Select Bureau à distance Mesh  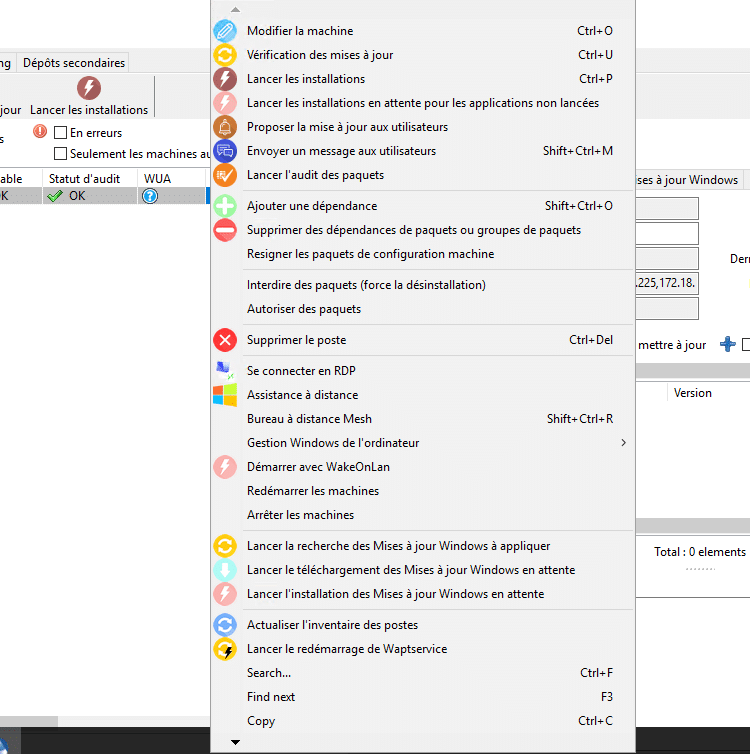click(x=423, y=419)
